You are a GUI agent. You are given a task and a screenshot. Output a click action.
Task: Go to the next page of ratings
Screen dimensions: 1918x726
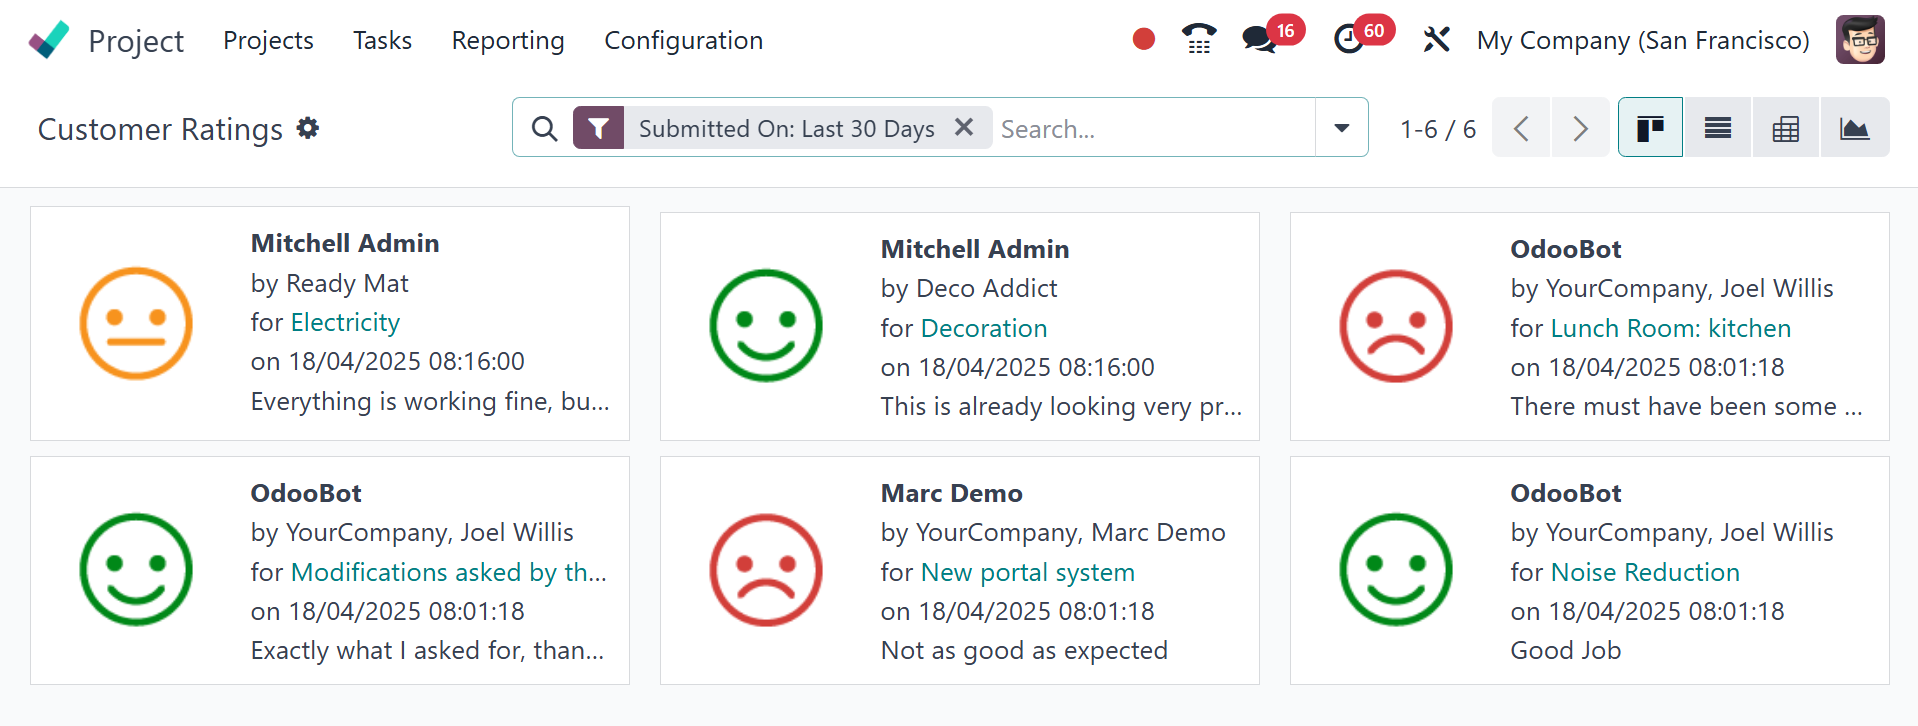[x=1580, y=128]
